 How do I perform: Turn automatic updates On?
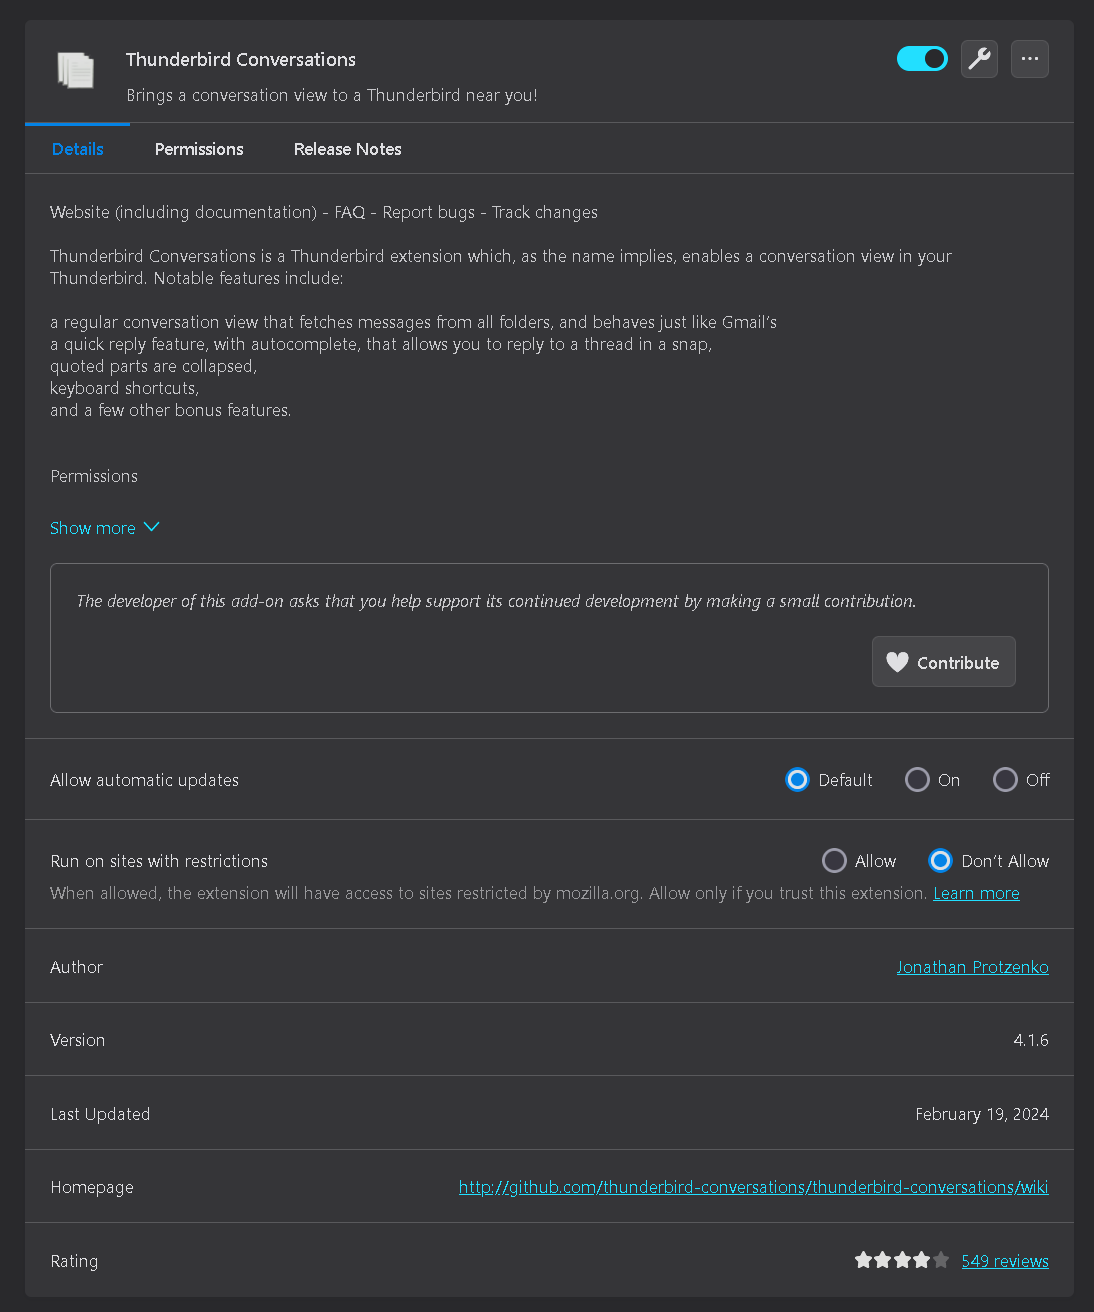[917, 780]
